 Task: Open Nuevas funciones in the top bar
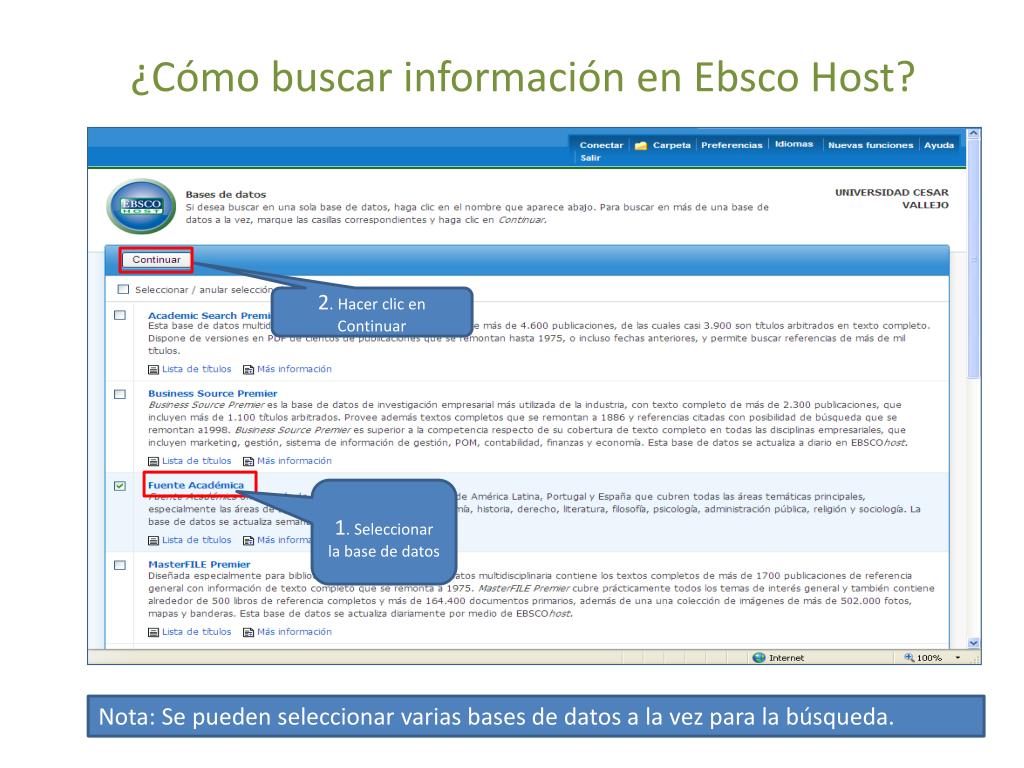[x=871, y=145]
